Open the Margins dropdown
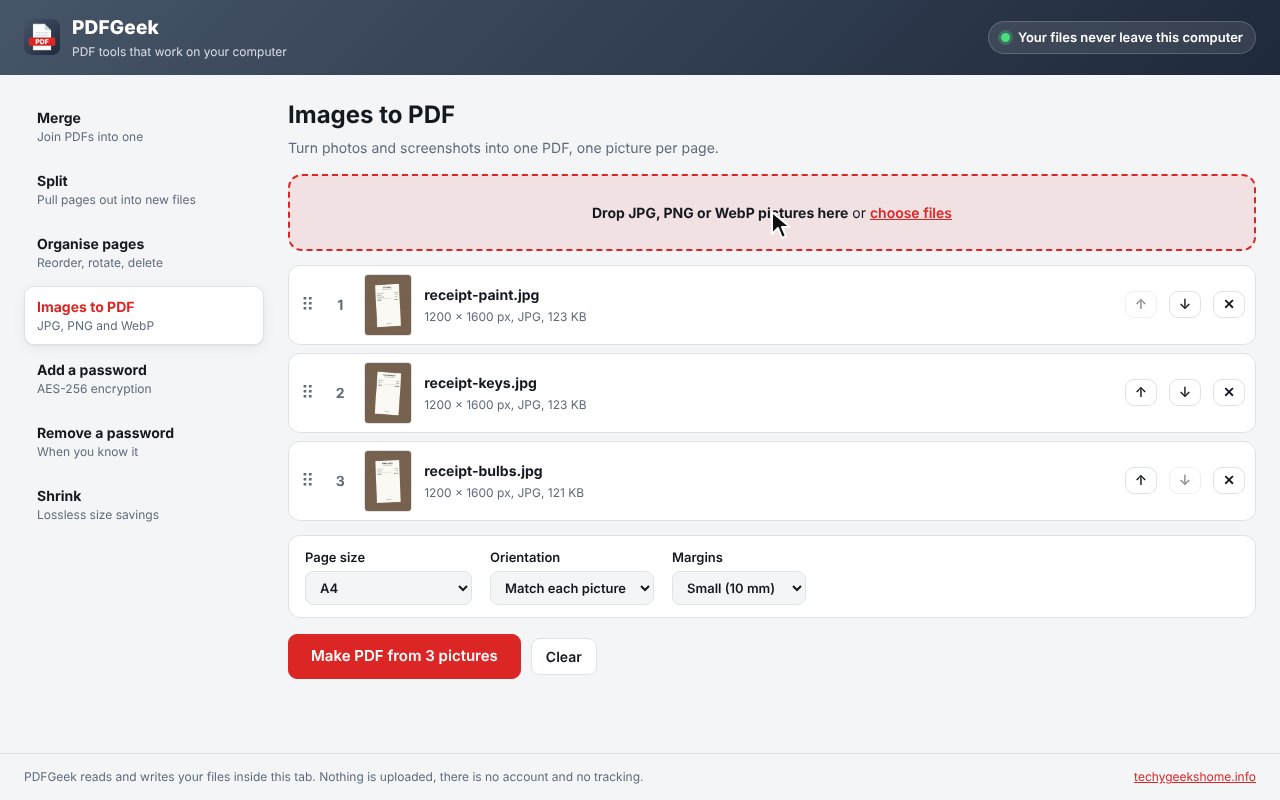Viewport: 1280px width, 800px height. [739, 588]
